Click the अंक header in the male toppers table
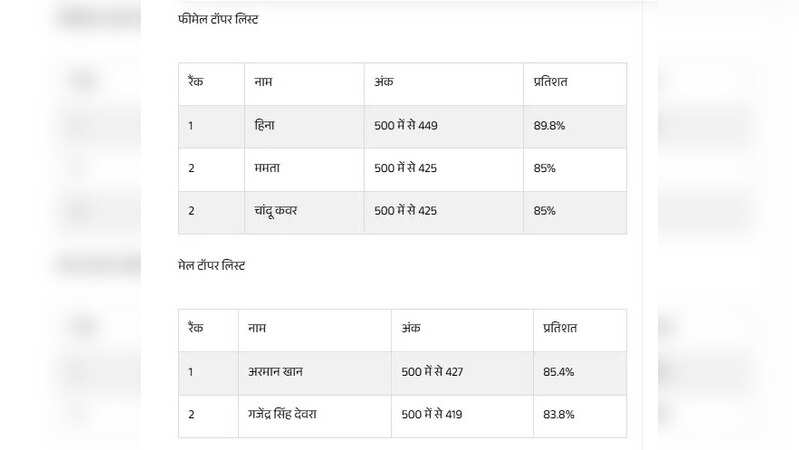Image resolution: width=799 pixels, height=450 pixels. coord(411,328)
